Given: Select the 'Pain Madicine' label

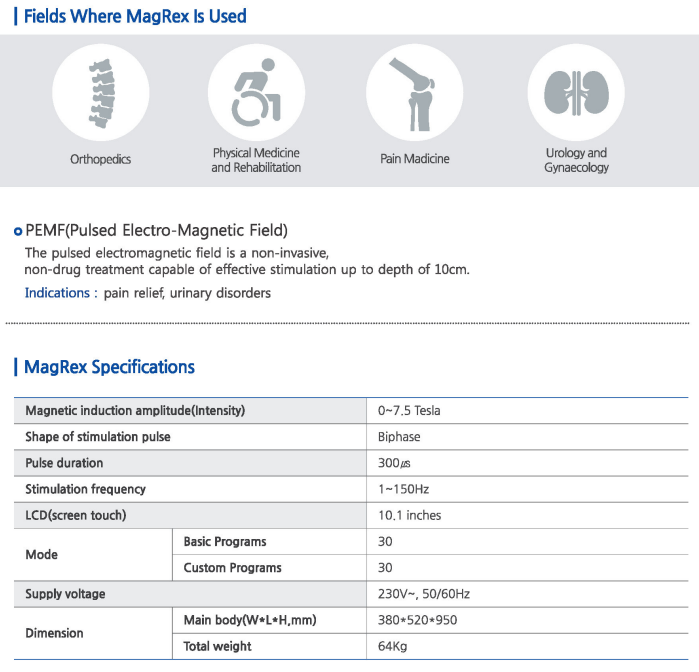Looking at the screenshot, I should click(415, 159).
